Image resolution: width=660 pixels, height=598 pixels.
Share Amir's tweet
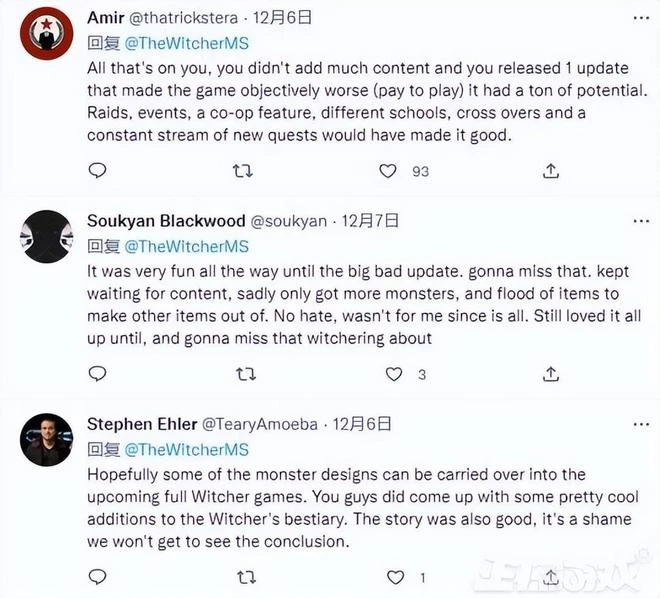tap(550, 171)
